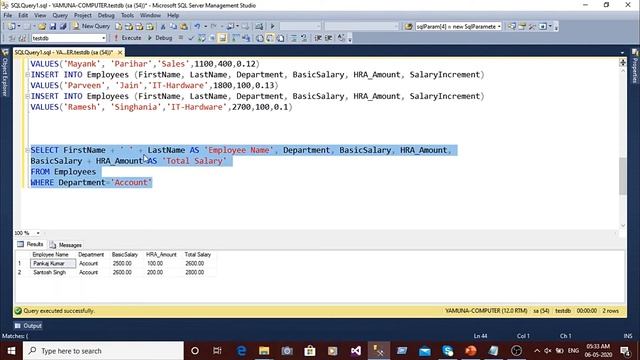640x360 pixels.
Task: Close the SQLQuery1.sql tab
Action: (x=120, y=53)
